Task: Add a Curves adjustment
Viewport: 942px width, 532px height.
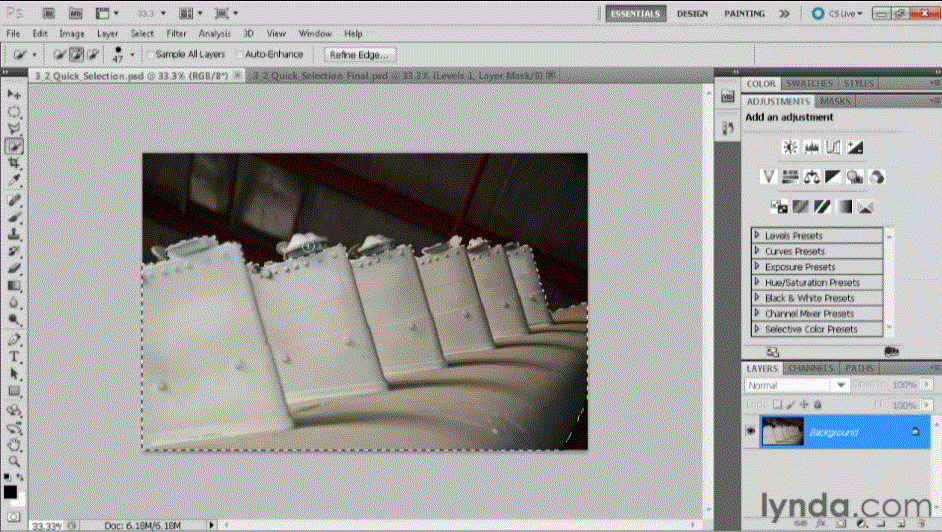Action: [833, 147]
